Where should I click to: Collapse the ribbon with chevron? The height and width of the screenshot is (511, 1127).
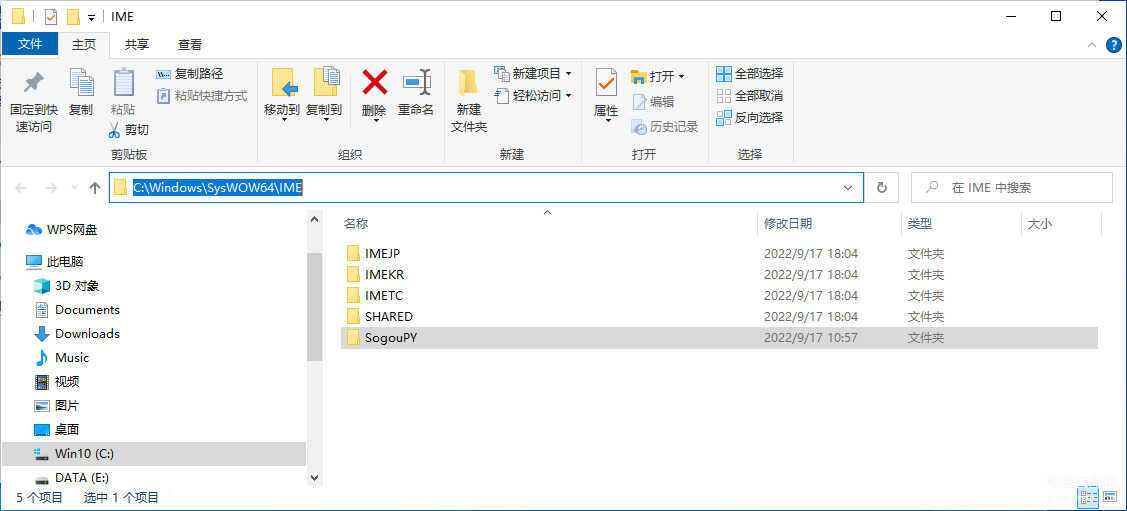click(1092, 45)
